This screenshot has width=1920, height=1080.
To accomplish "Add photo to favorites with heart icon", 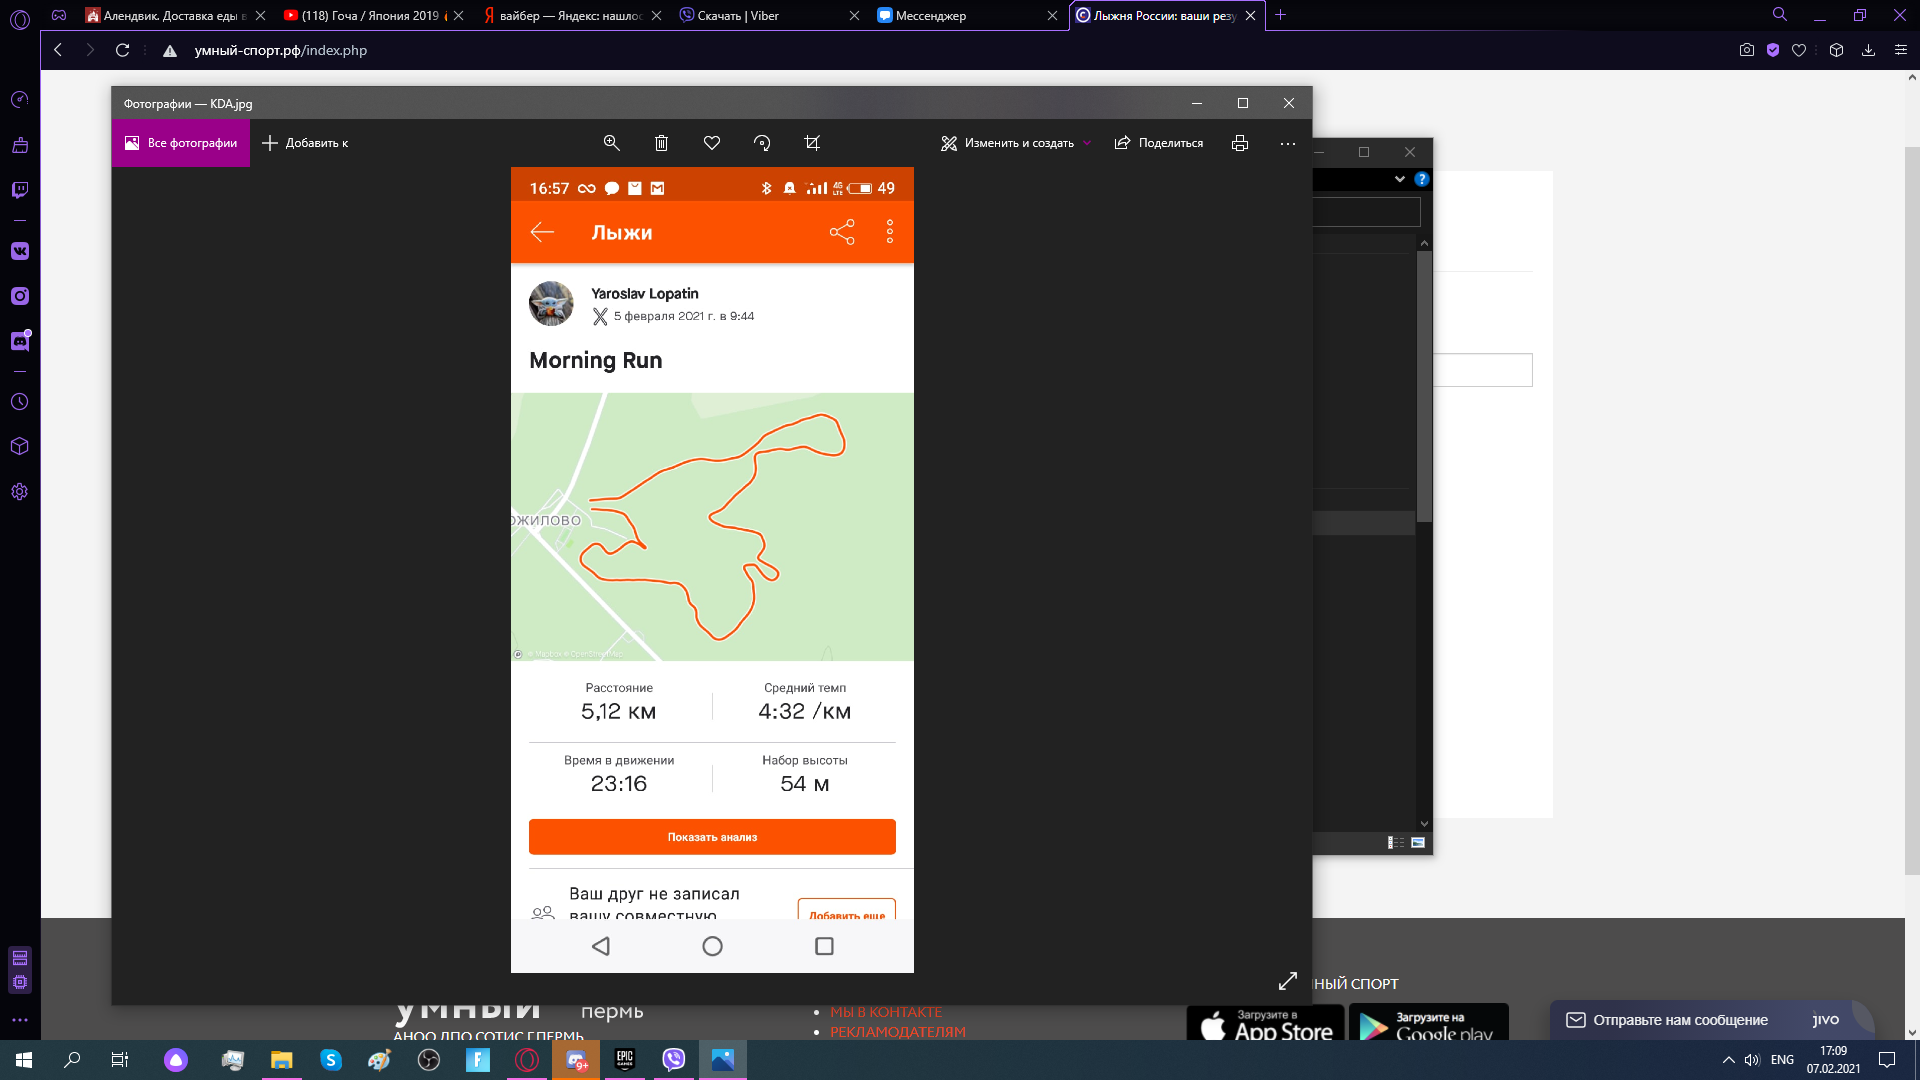I will pyautogui.click(x=712, y=143).
